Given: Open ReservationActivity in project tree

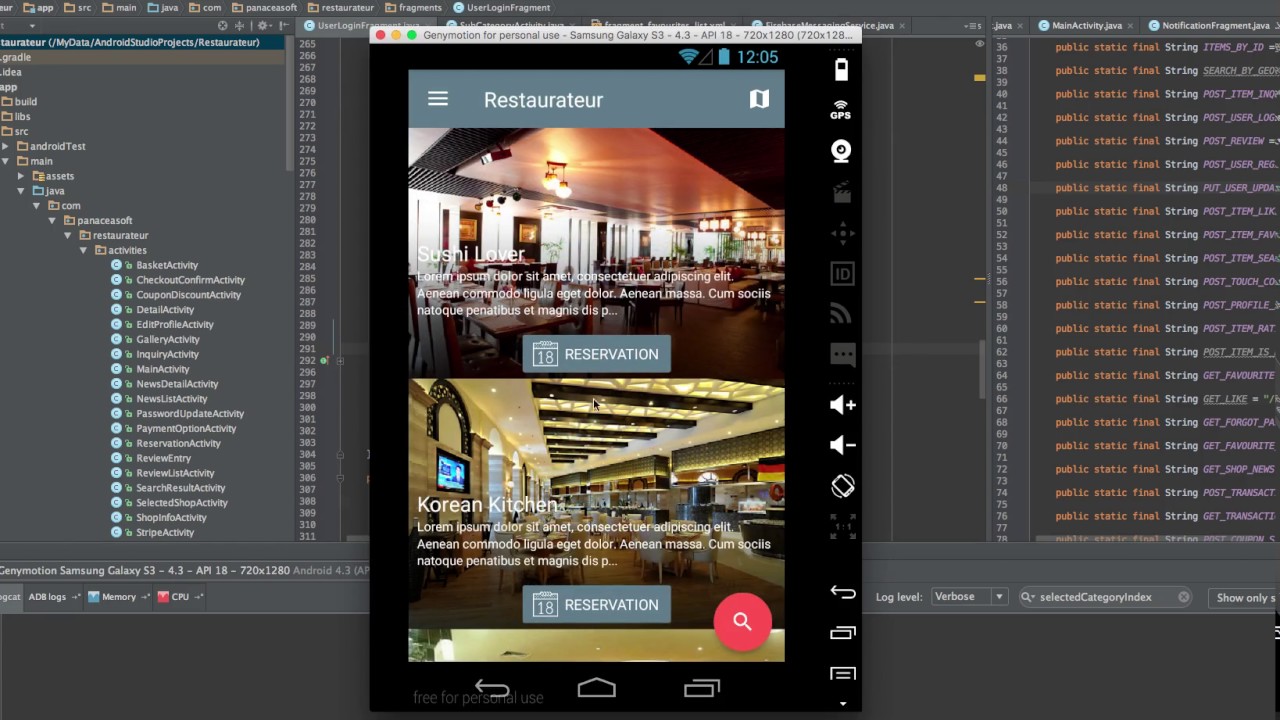Looking at the screenshot, I should coord(178,443).
